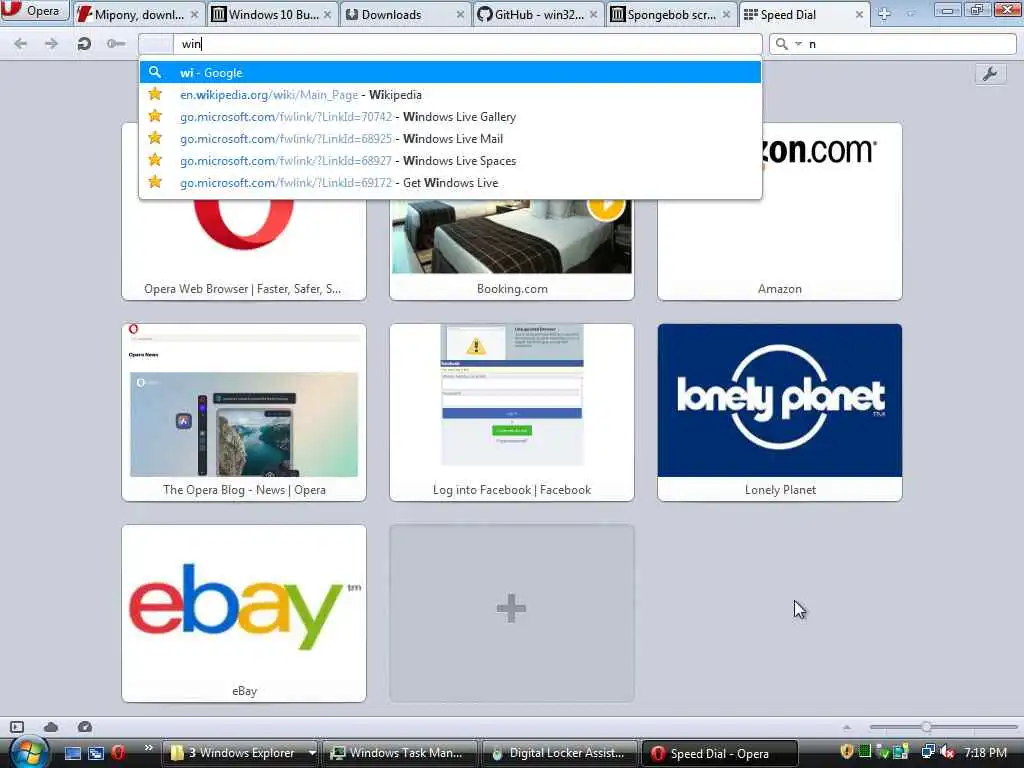Toggle the panels sidebar icon

point(17,727)
